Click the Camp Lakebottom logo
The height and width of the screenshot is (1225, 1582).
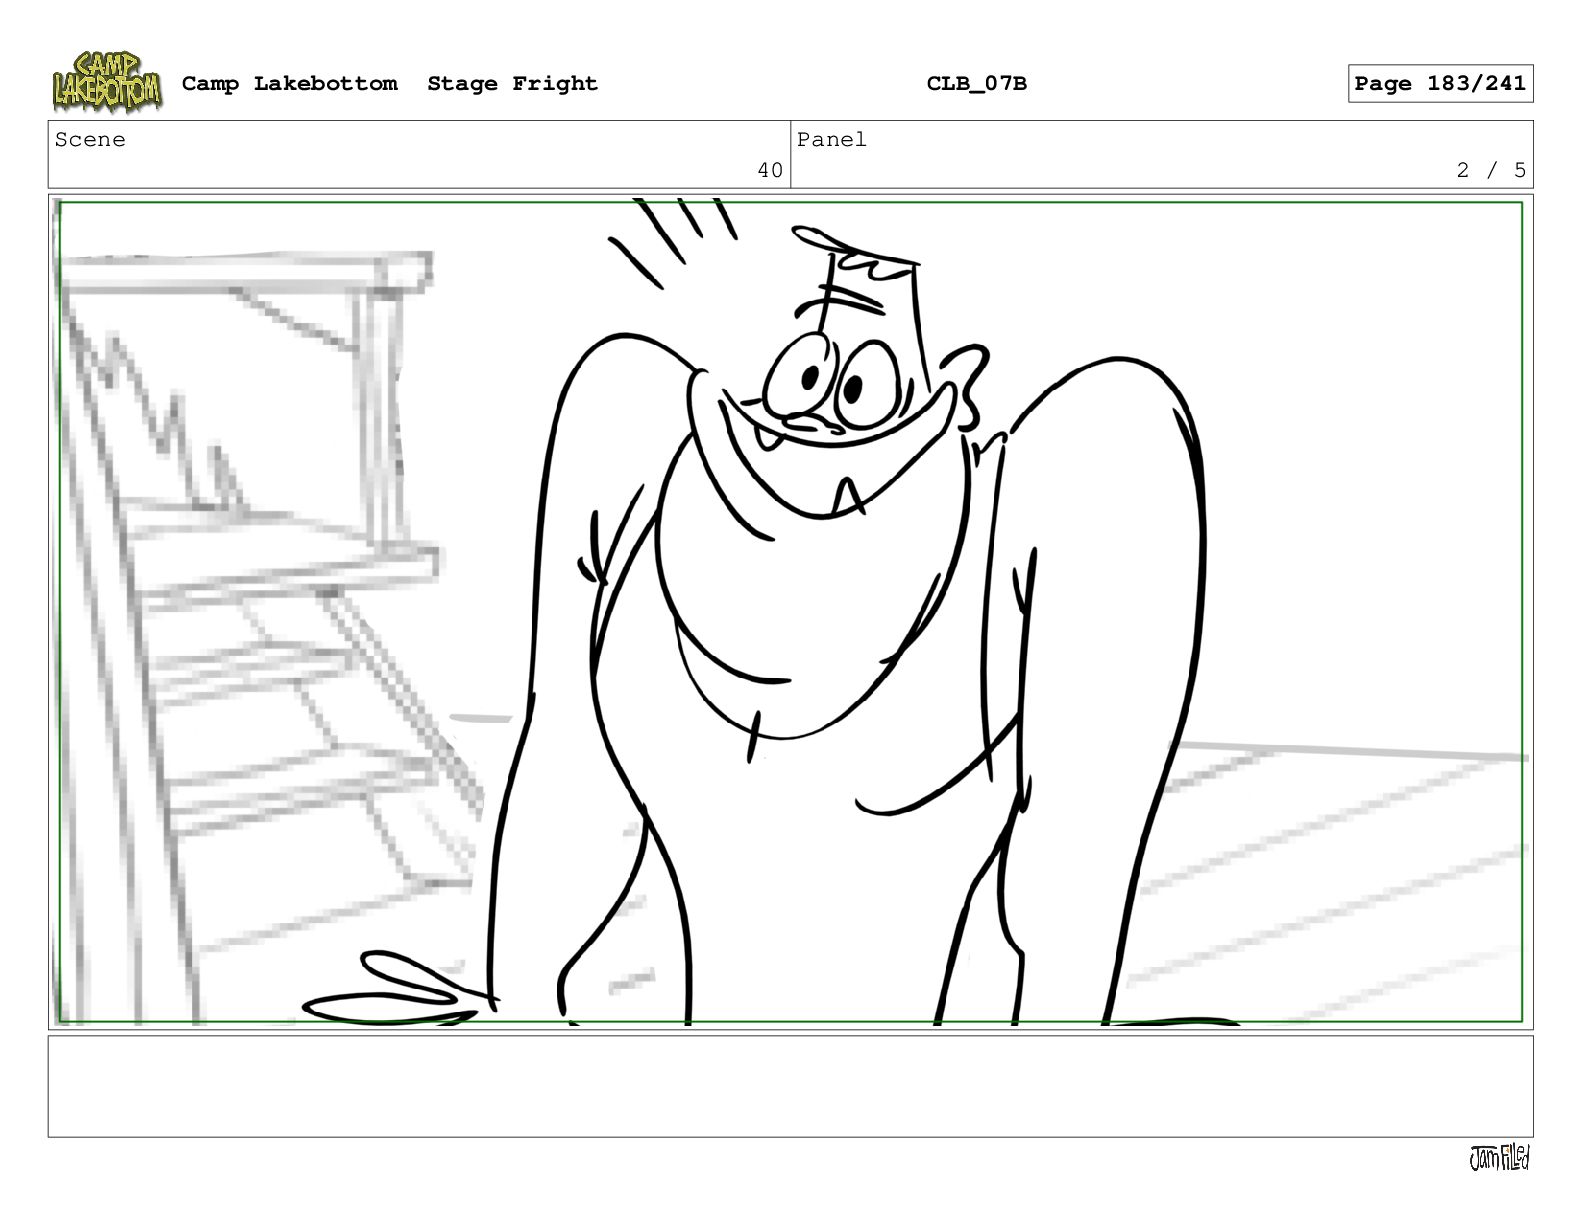(107, 82)
